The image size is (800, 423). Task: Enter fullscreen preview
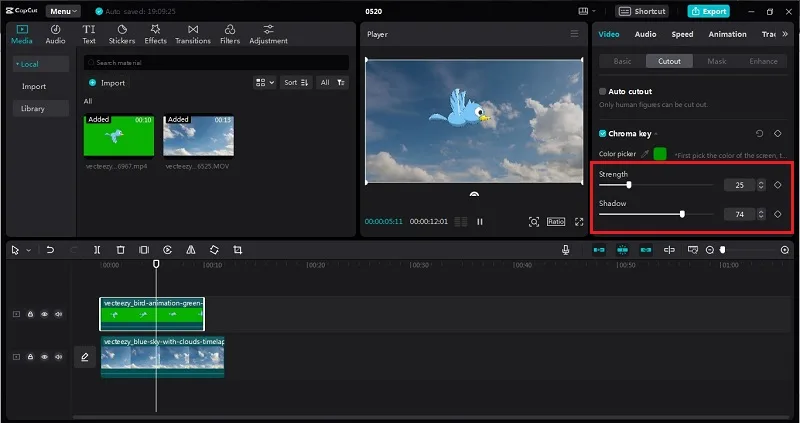pyautogui.click(x=579, y=221)
